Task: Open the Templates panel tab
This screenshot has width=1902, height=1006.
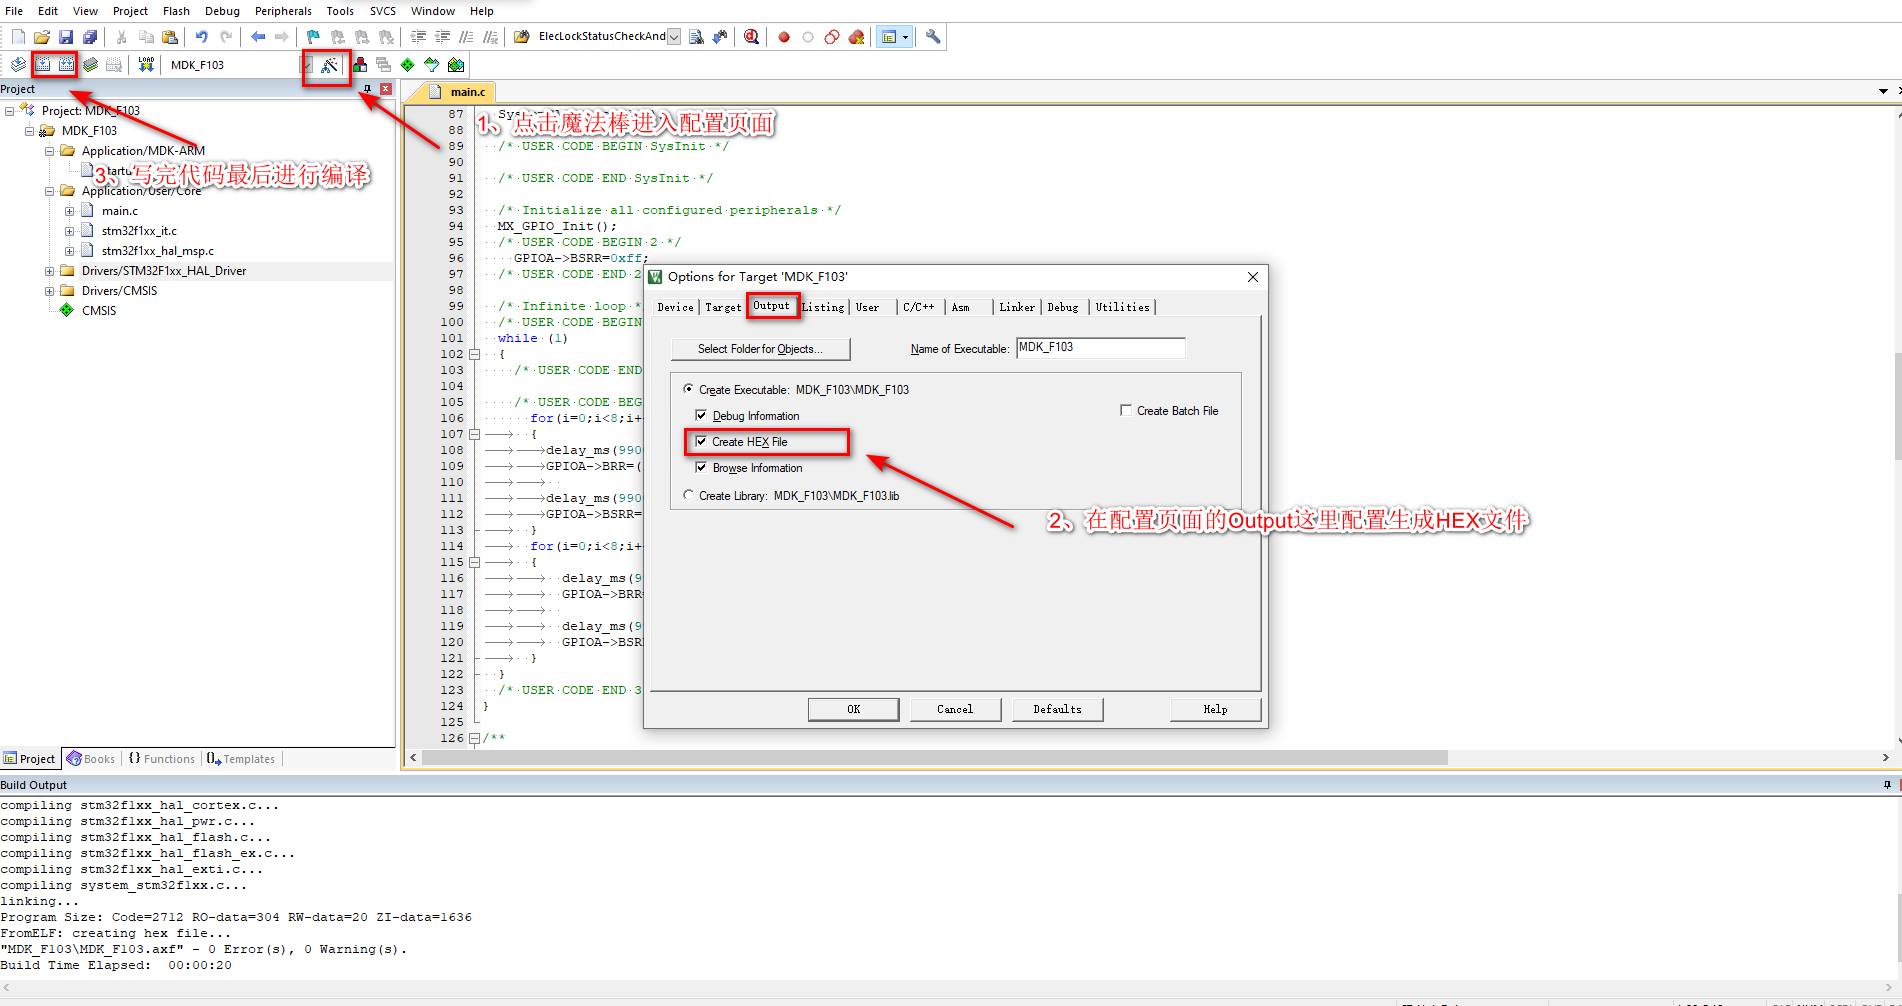Action: click(x=241, y=759)
